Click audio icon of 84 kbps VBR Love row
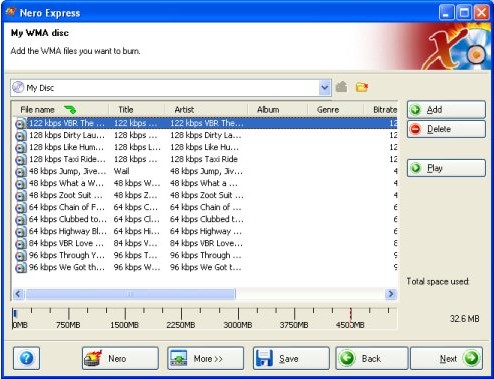Viewport: 494px width, 379px height. coord(21,244)
